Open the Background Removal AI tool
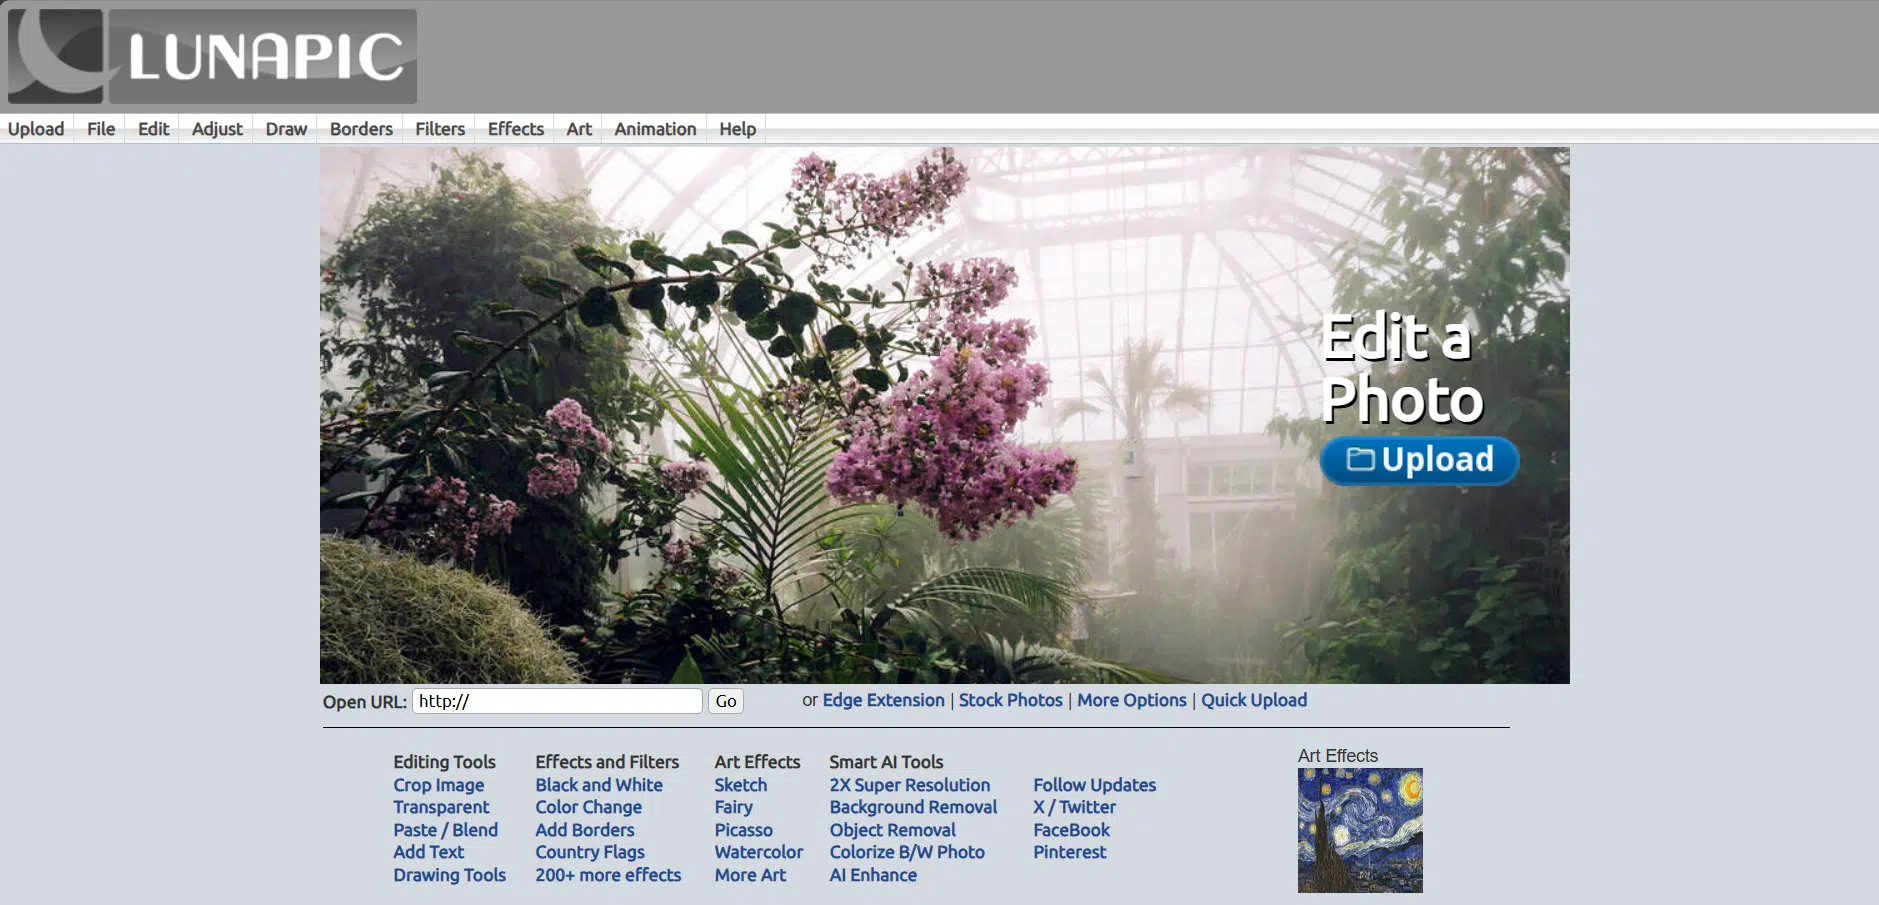The width and height of the screenshot is (1879, 905). click(913, 807)
